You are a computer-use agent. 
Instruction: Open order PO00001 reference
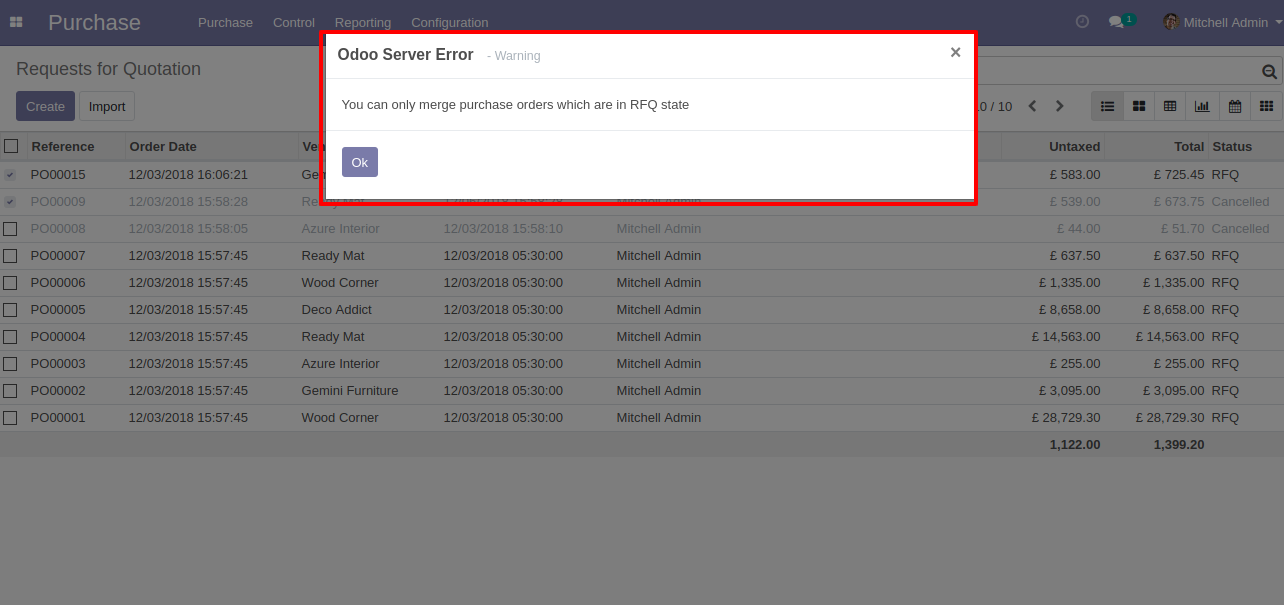(58, 417)
